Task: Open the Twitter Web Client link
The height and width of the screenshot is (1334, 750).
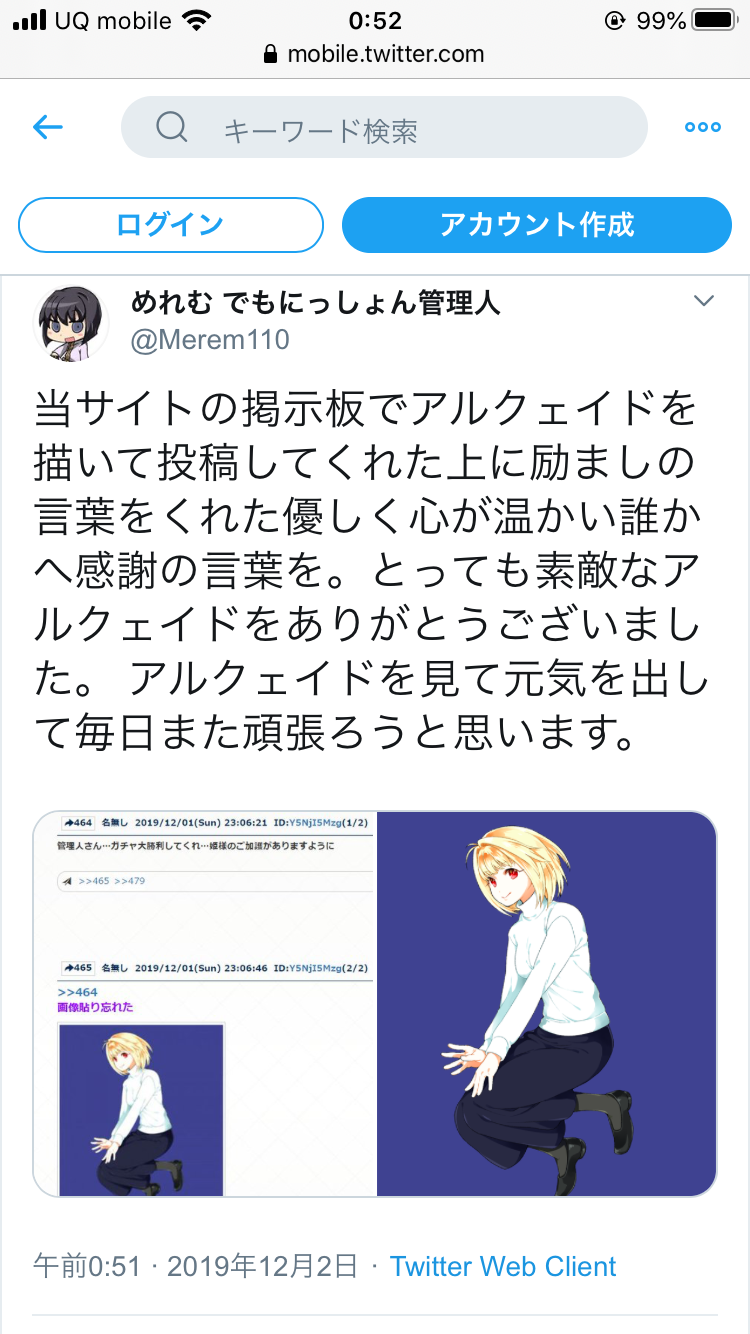Action: pyautogui.click(x=503, y=1266)
